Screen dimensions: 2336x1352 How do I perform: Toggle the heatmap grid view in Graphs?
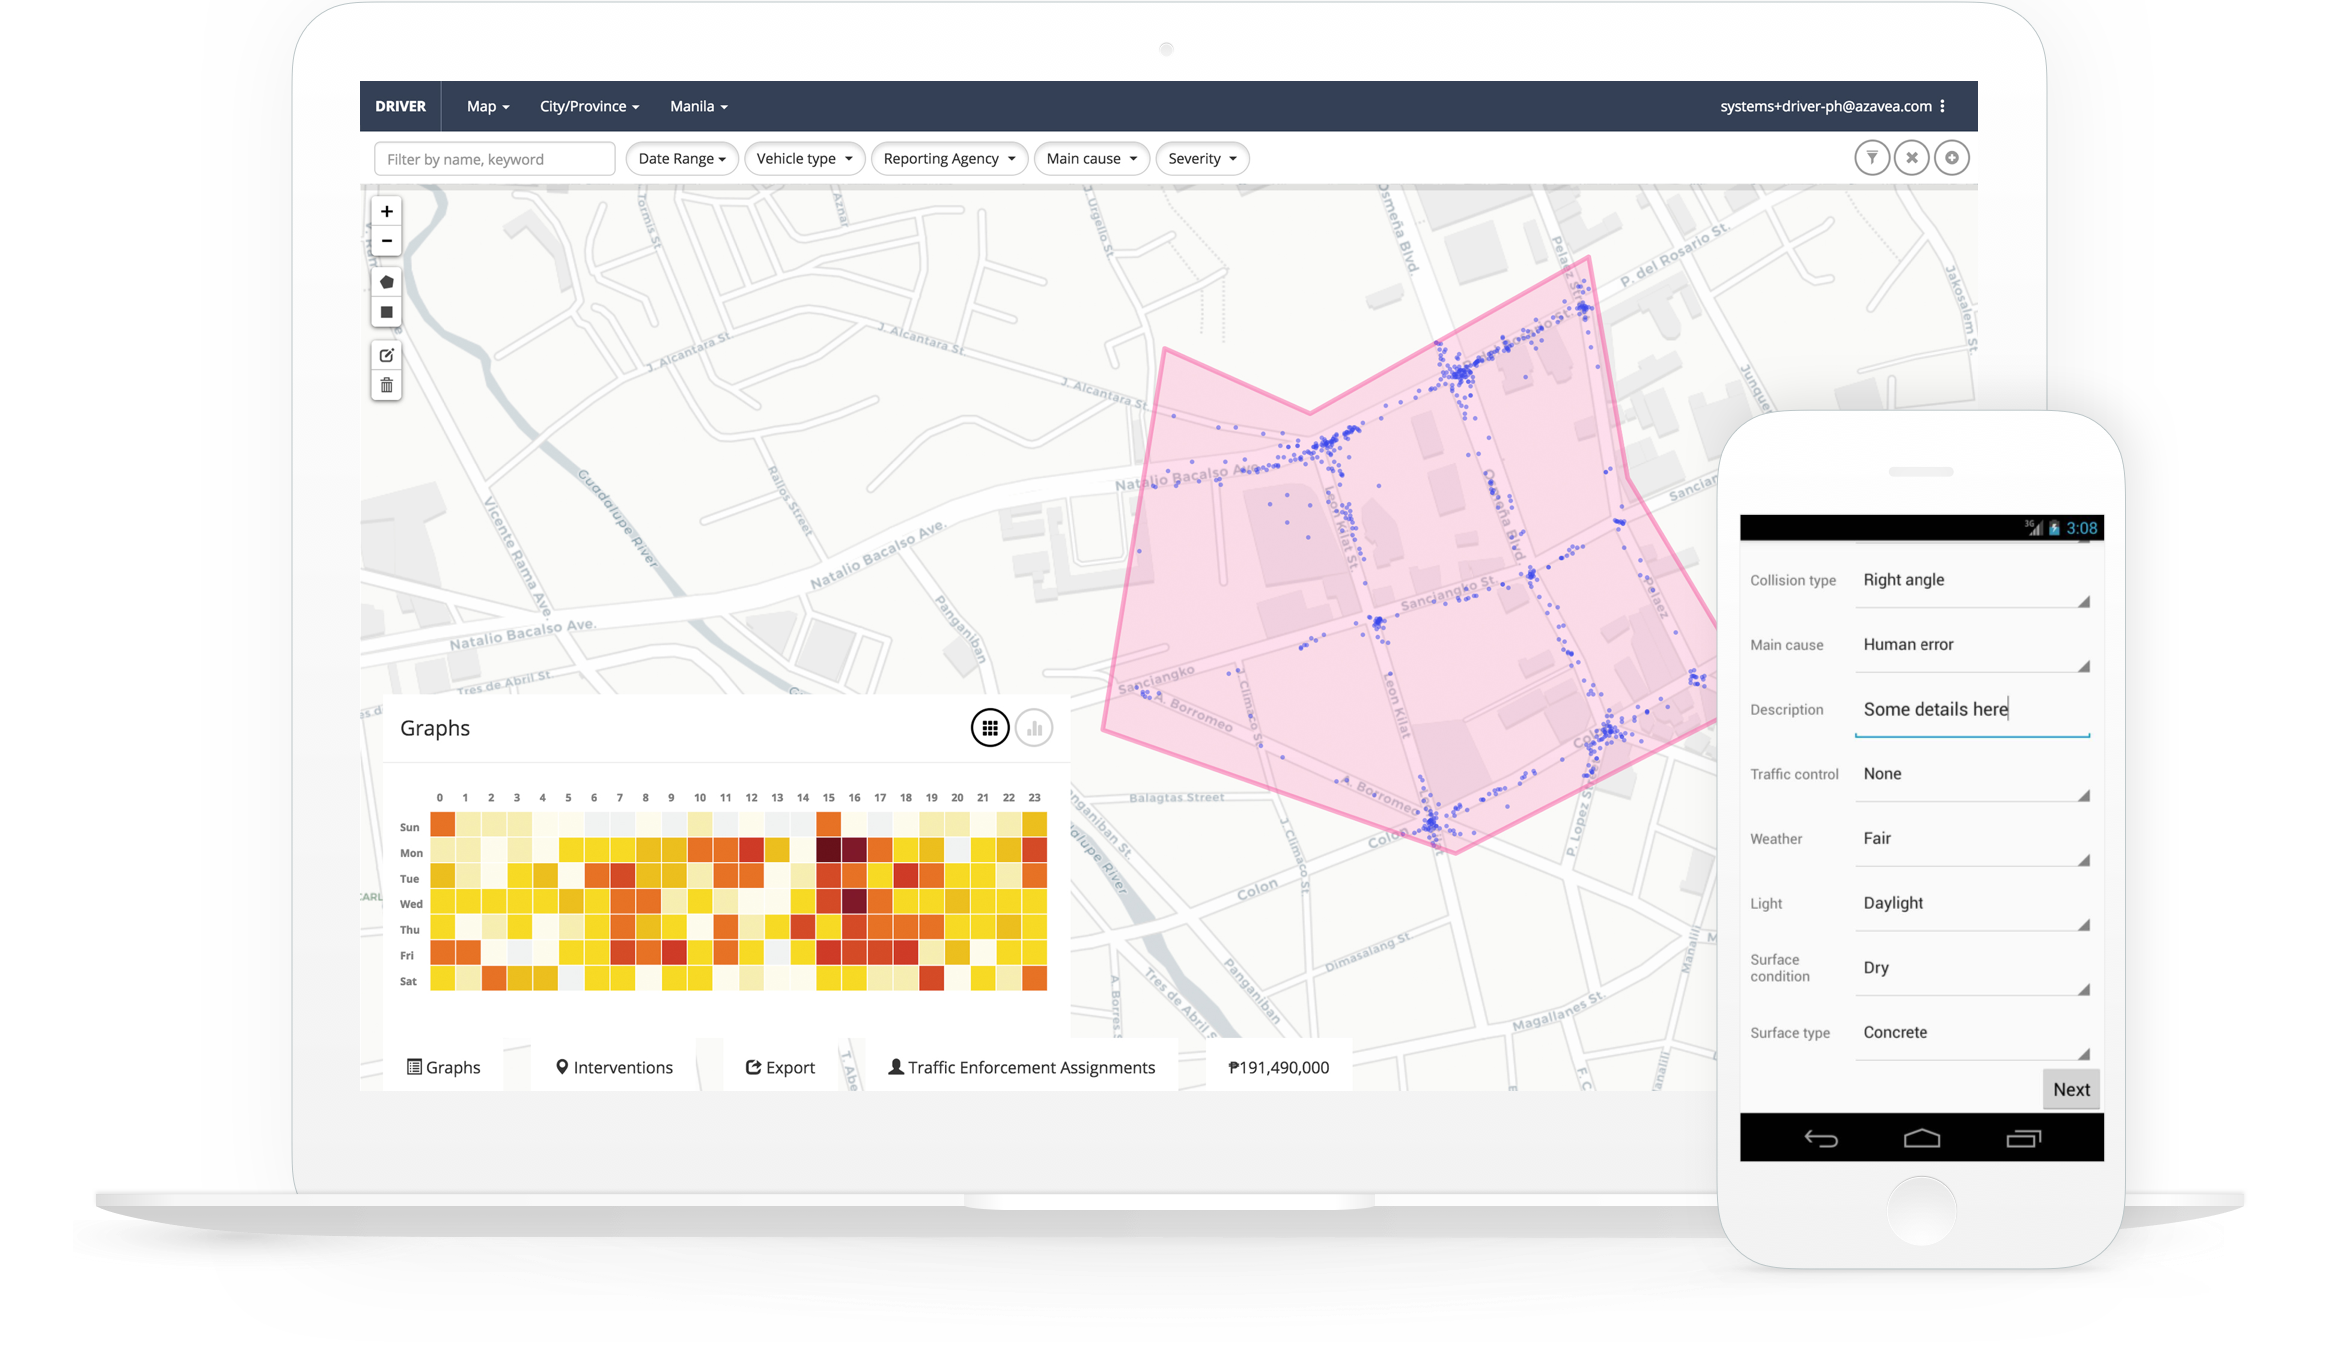(989, 727)
